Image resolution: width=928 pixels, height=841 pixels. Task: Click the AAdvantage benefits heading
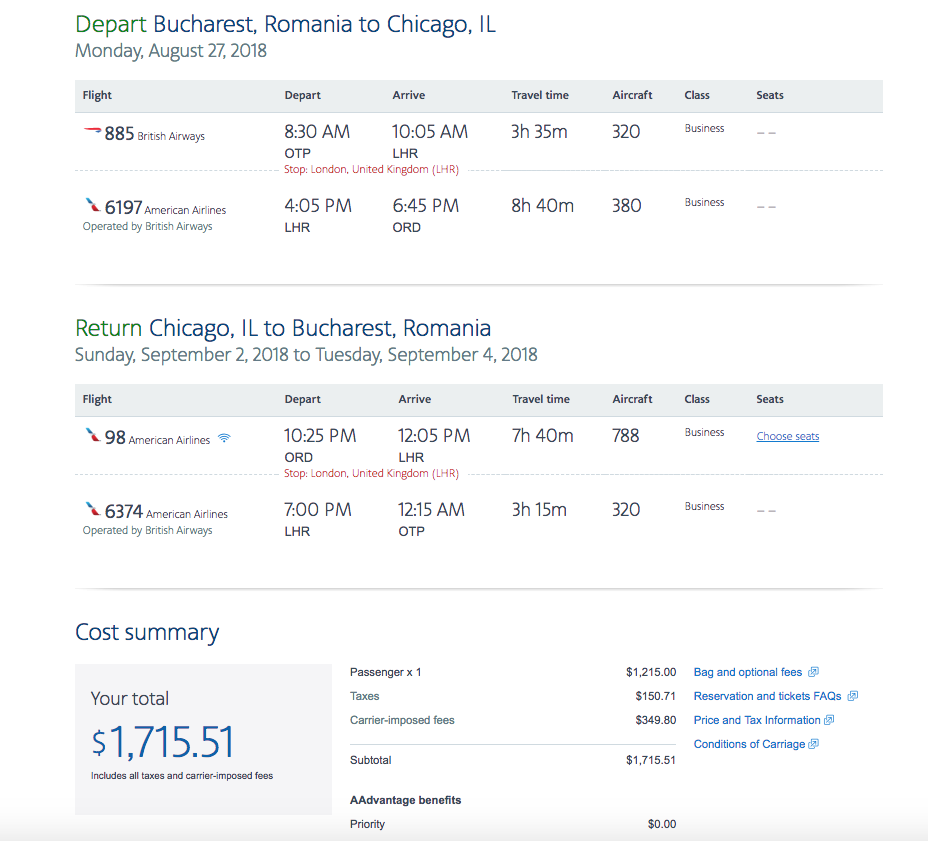(x=405, y=800)
